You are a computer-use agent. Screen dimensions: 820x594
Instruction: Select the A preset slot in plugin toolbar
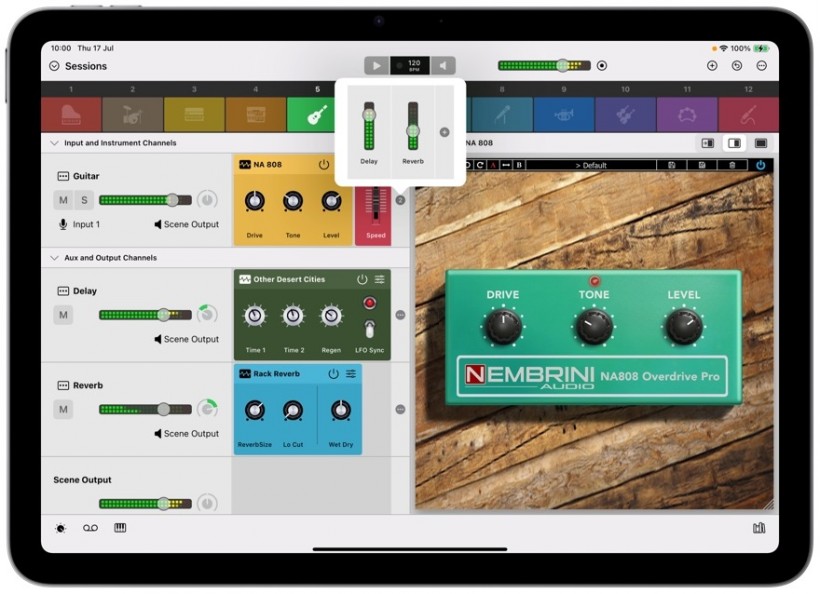click(x=493, y=165)
